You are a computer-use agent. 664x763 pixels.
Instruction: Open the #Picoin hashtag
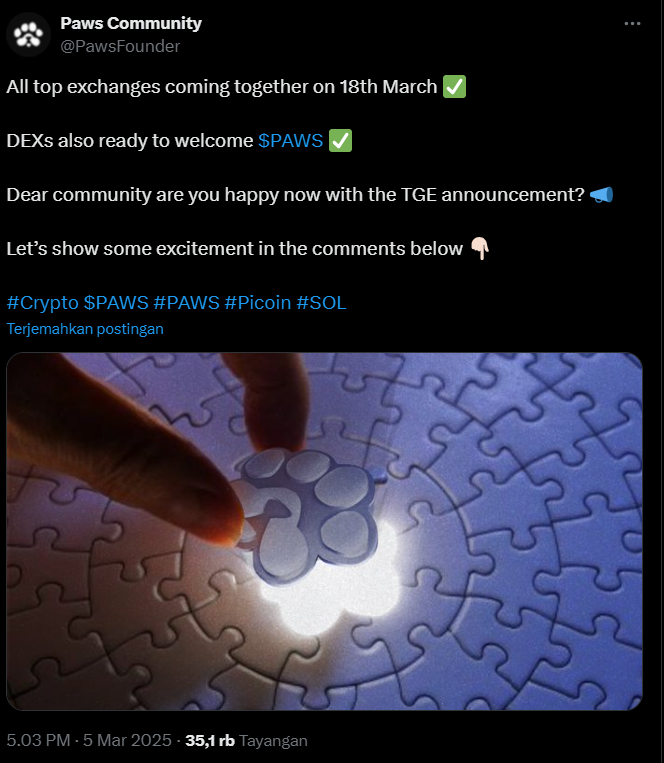(258, 303)
